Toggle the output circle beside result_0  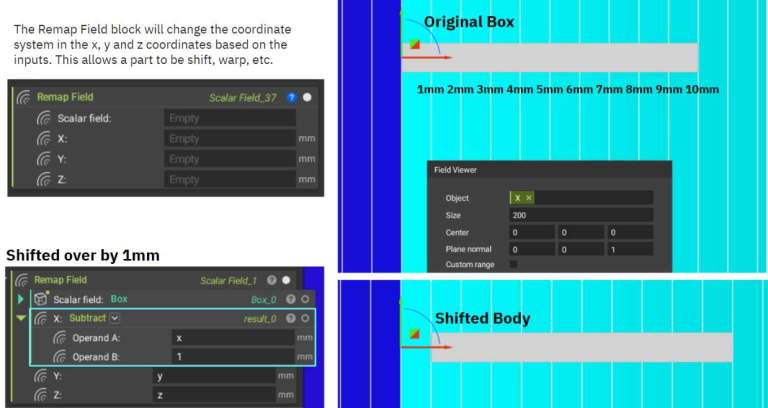pos(305,318)
